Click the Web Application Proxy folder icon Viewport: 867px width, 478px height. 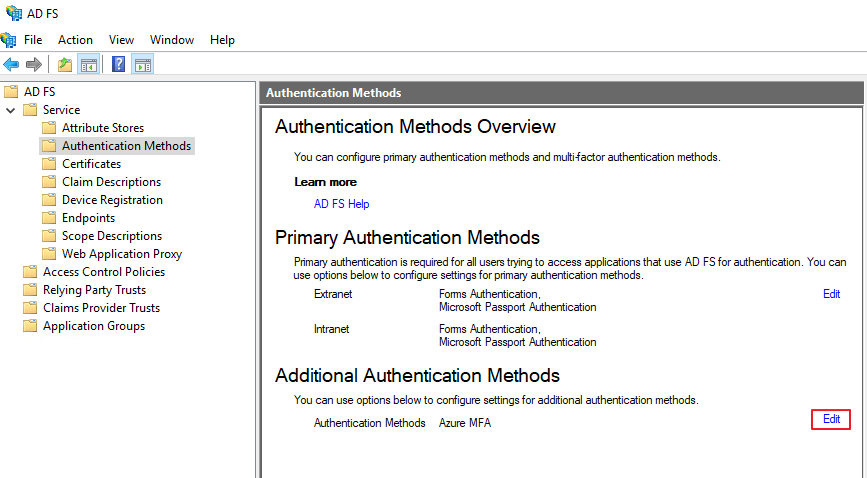tap(49, 254)
